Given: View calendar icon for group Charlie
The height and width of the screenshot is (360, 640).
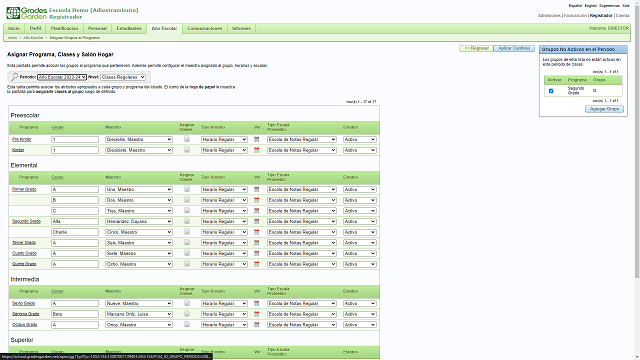Looking at the screenshot, I should (x=256, y=232).
